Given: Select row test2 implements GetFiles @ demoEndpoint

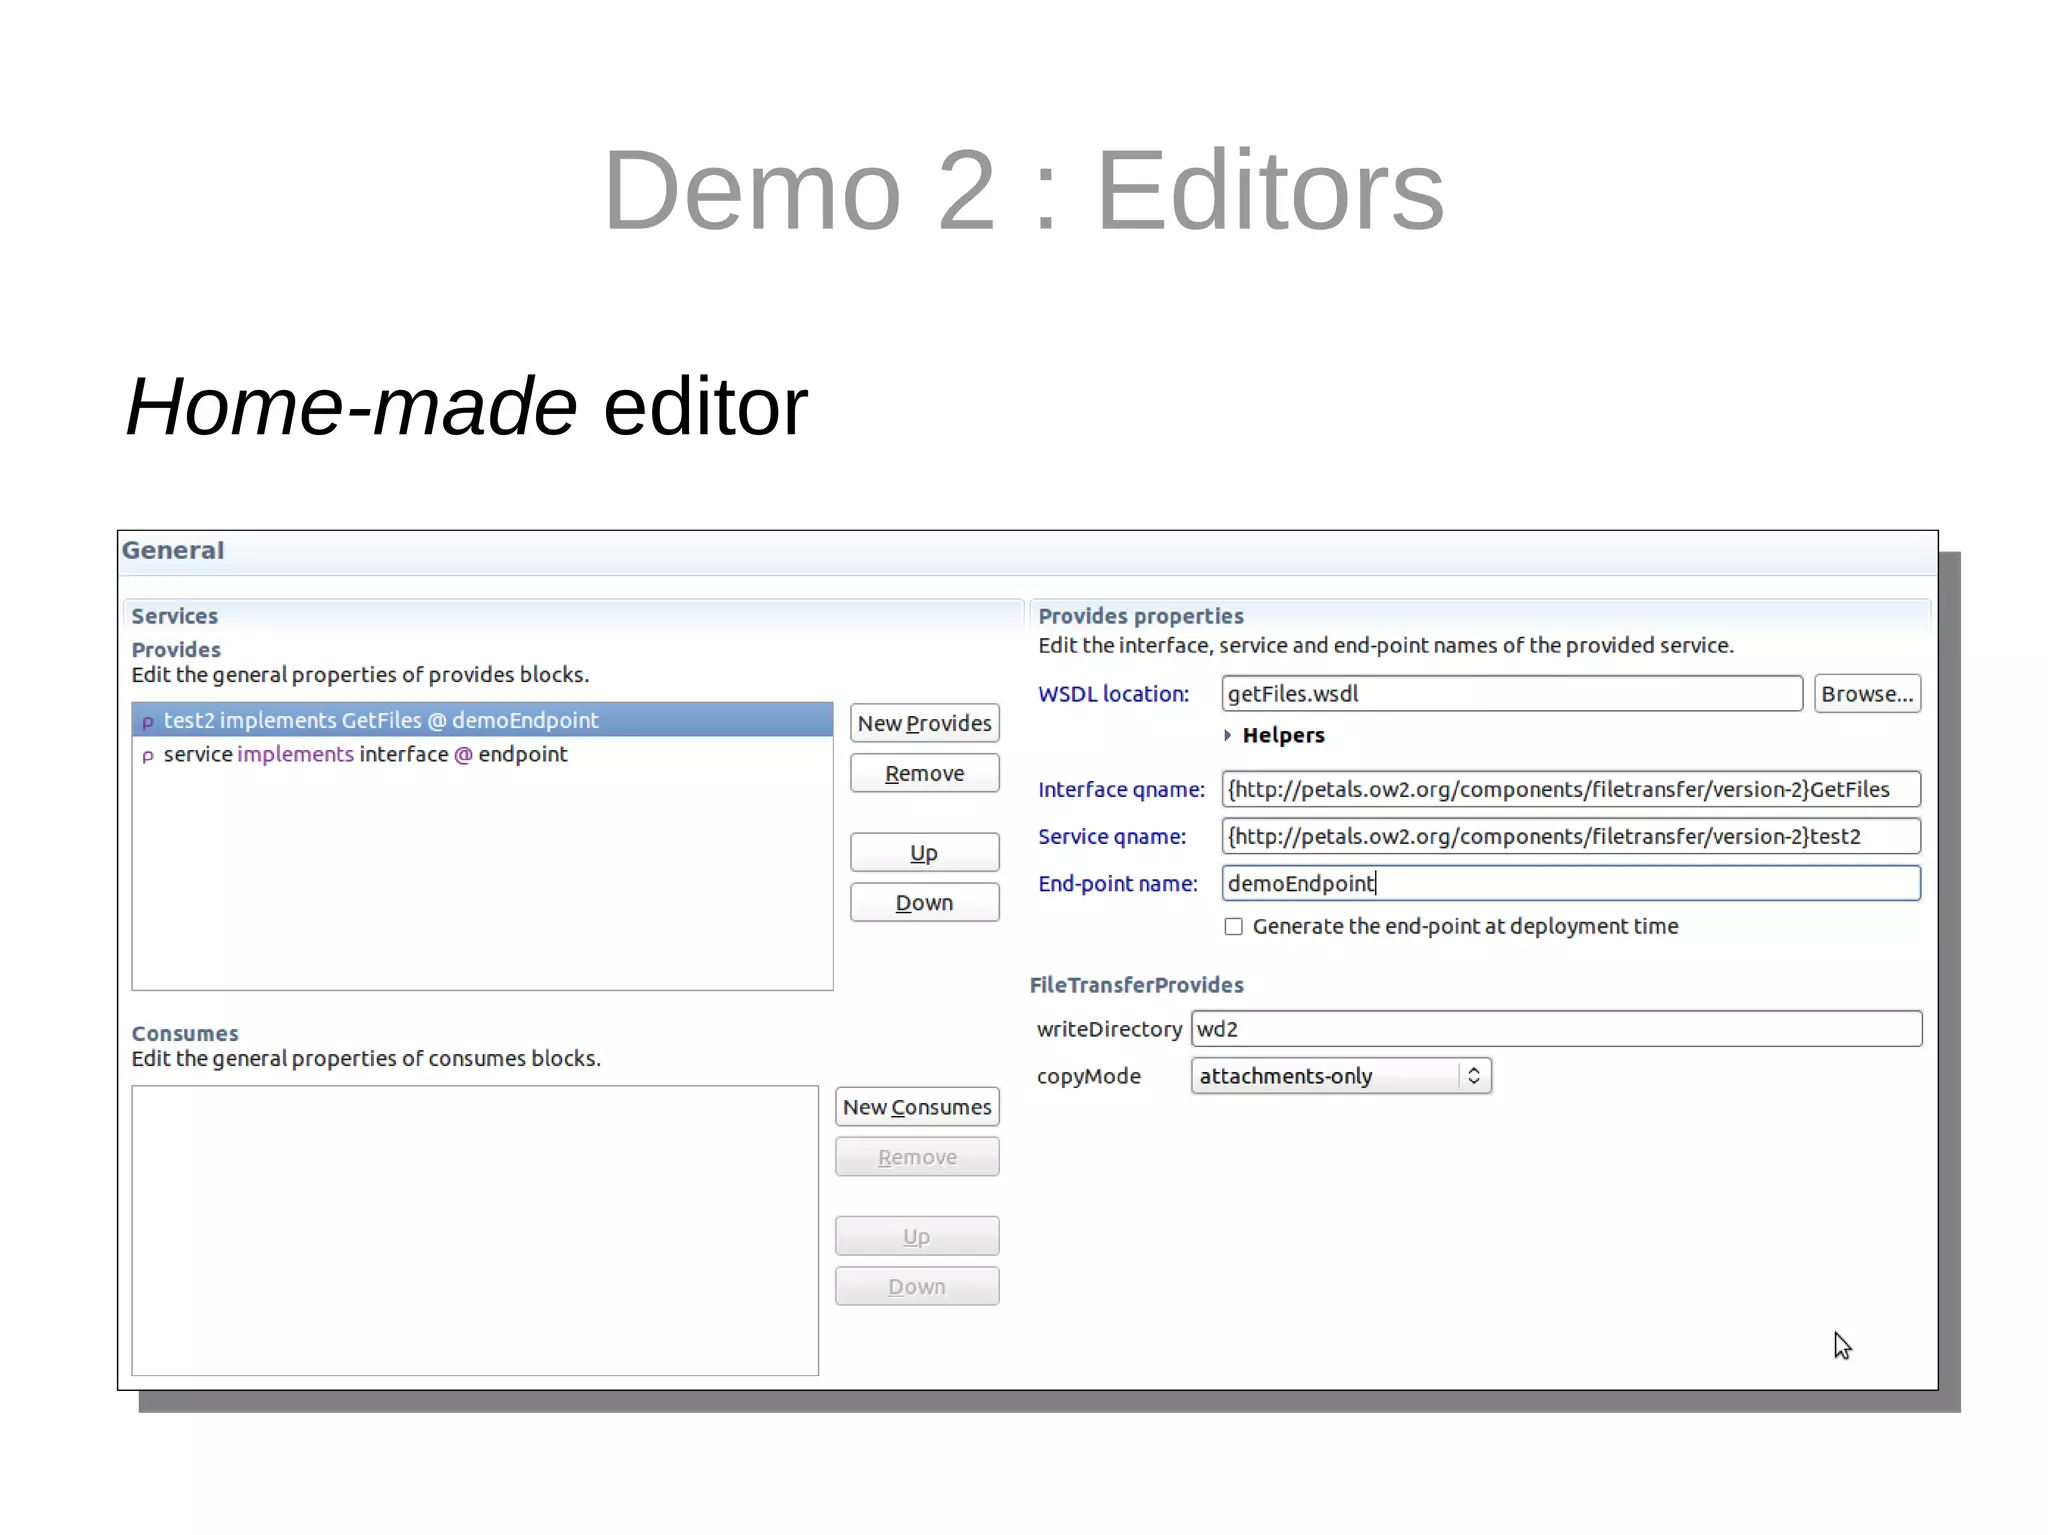Looking at the screenshot, I should tap(482, 720).
